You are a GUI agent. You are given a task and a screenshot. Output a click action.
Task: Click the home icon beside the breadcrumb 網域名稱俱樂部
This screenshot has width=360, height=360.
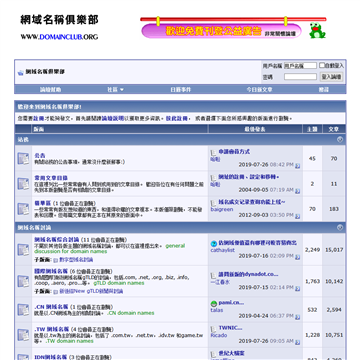coord(21,72)
